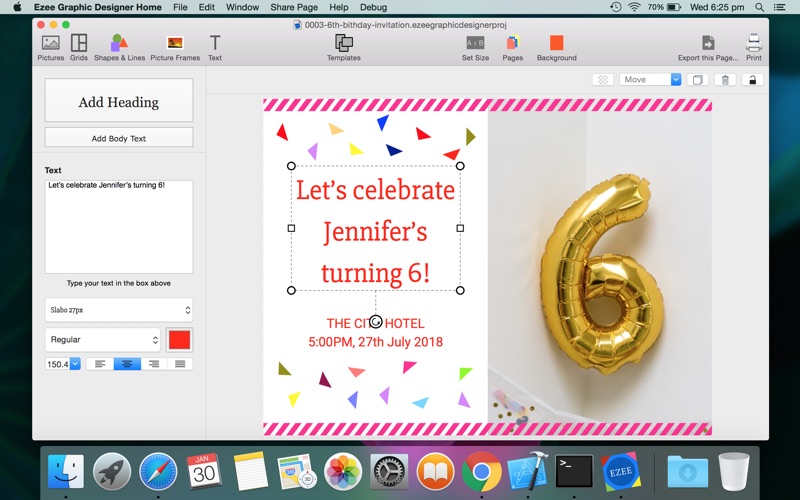Click the Picture Frames icon
This screenshot has width=800, height=500.
[x=175, y=44]
